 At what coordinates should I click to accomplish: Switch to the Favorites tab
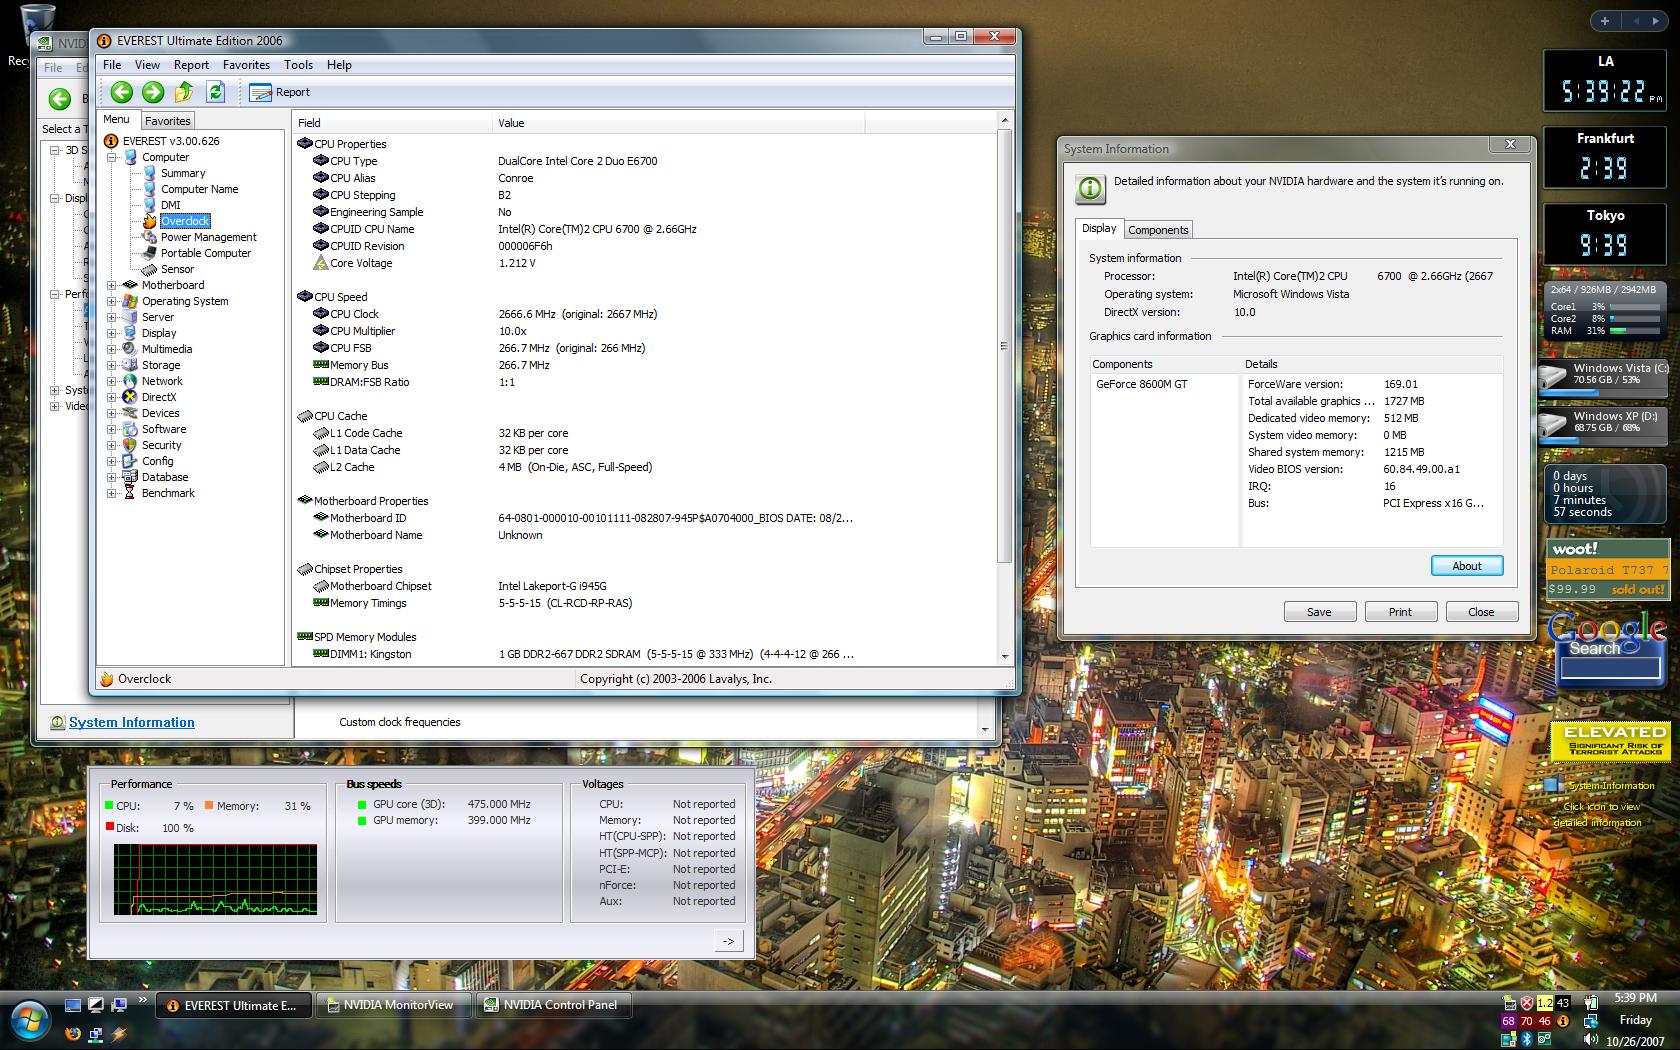point(167,121)
